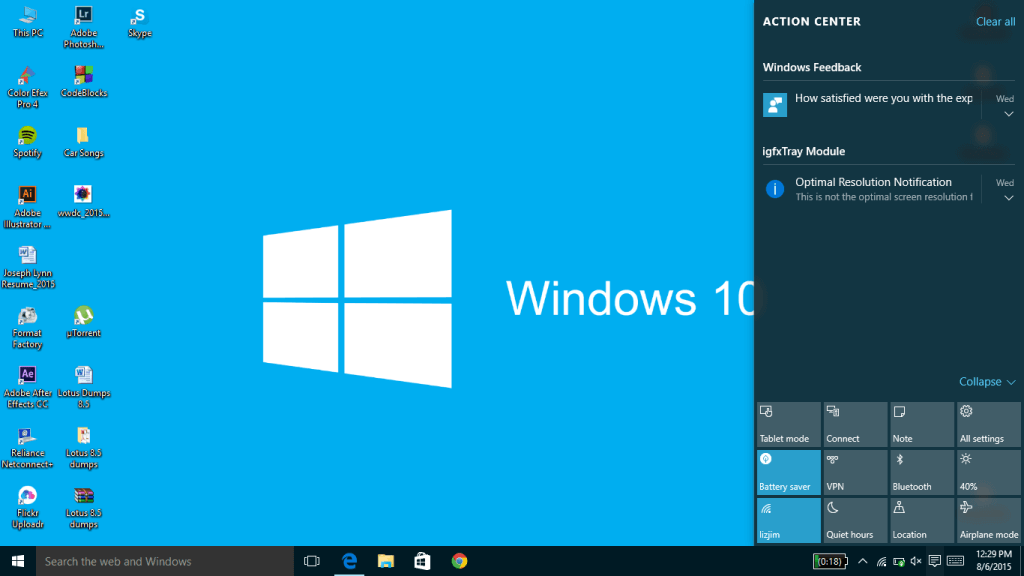Click the igfxTray Module group header

click(803, 151)
